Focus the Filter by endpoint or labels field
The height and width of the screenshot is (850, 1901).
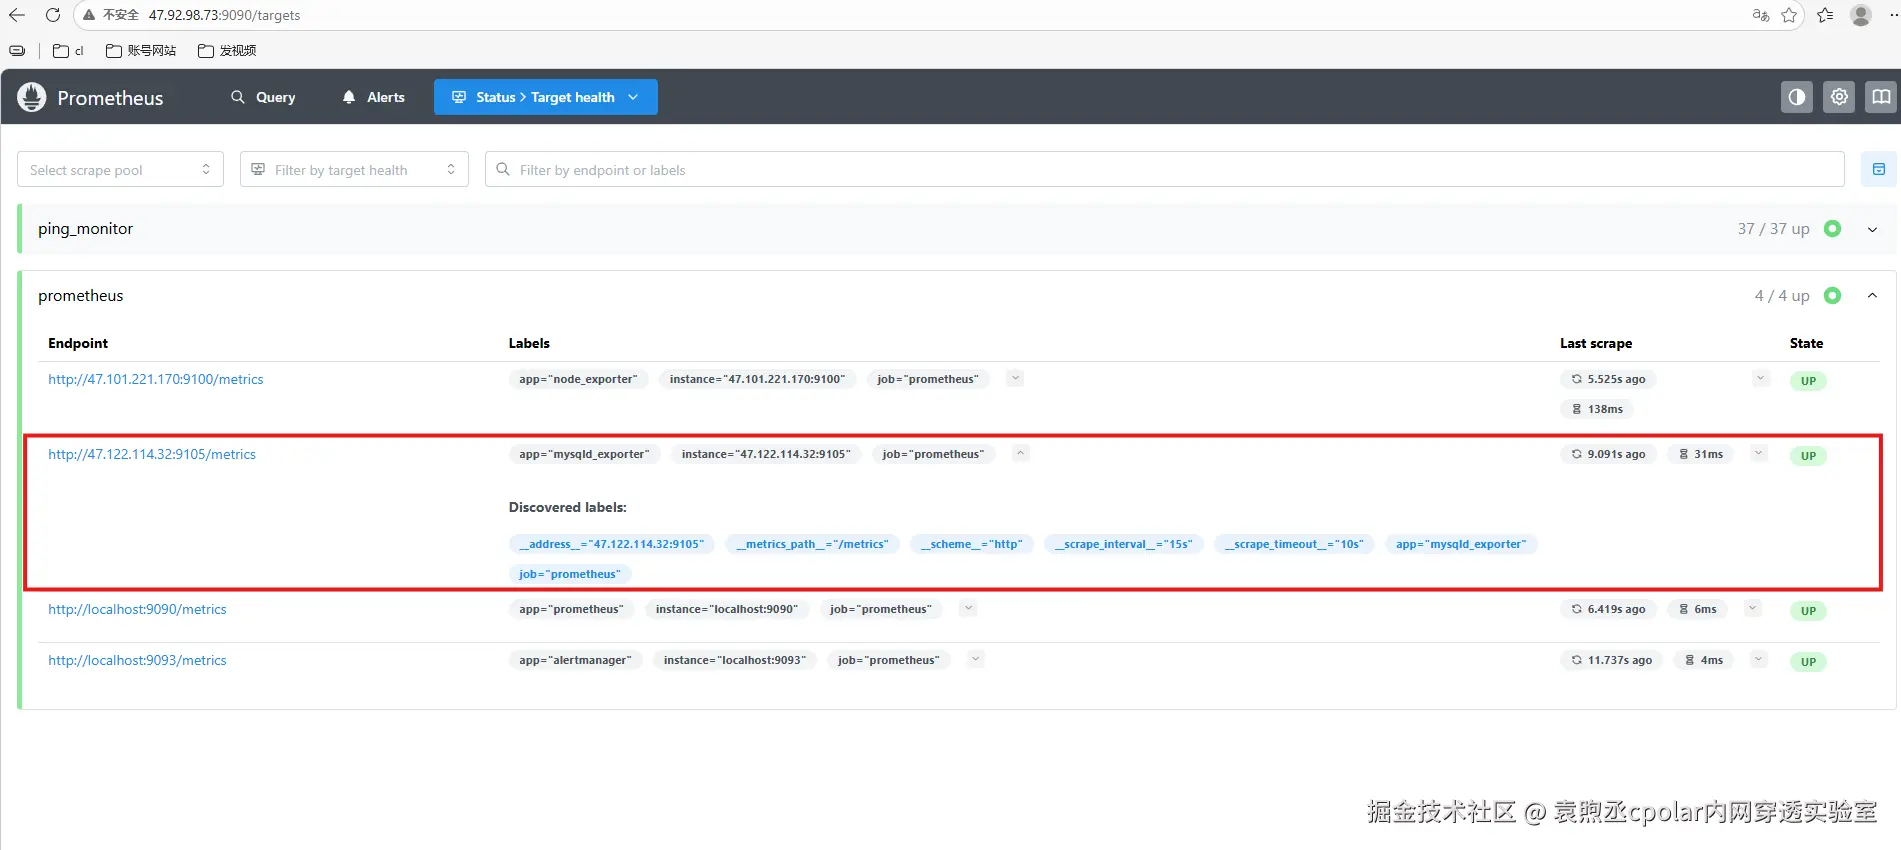click(x=1165, y=170)
